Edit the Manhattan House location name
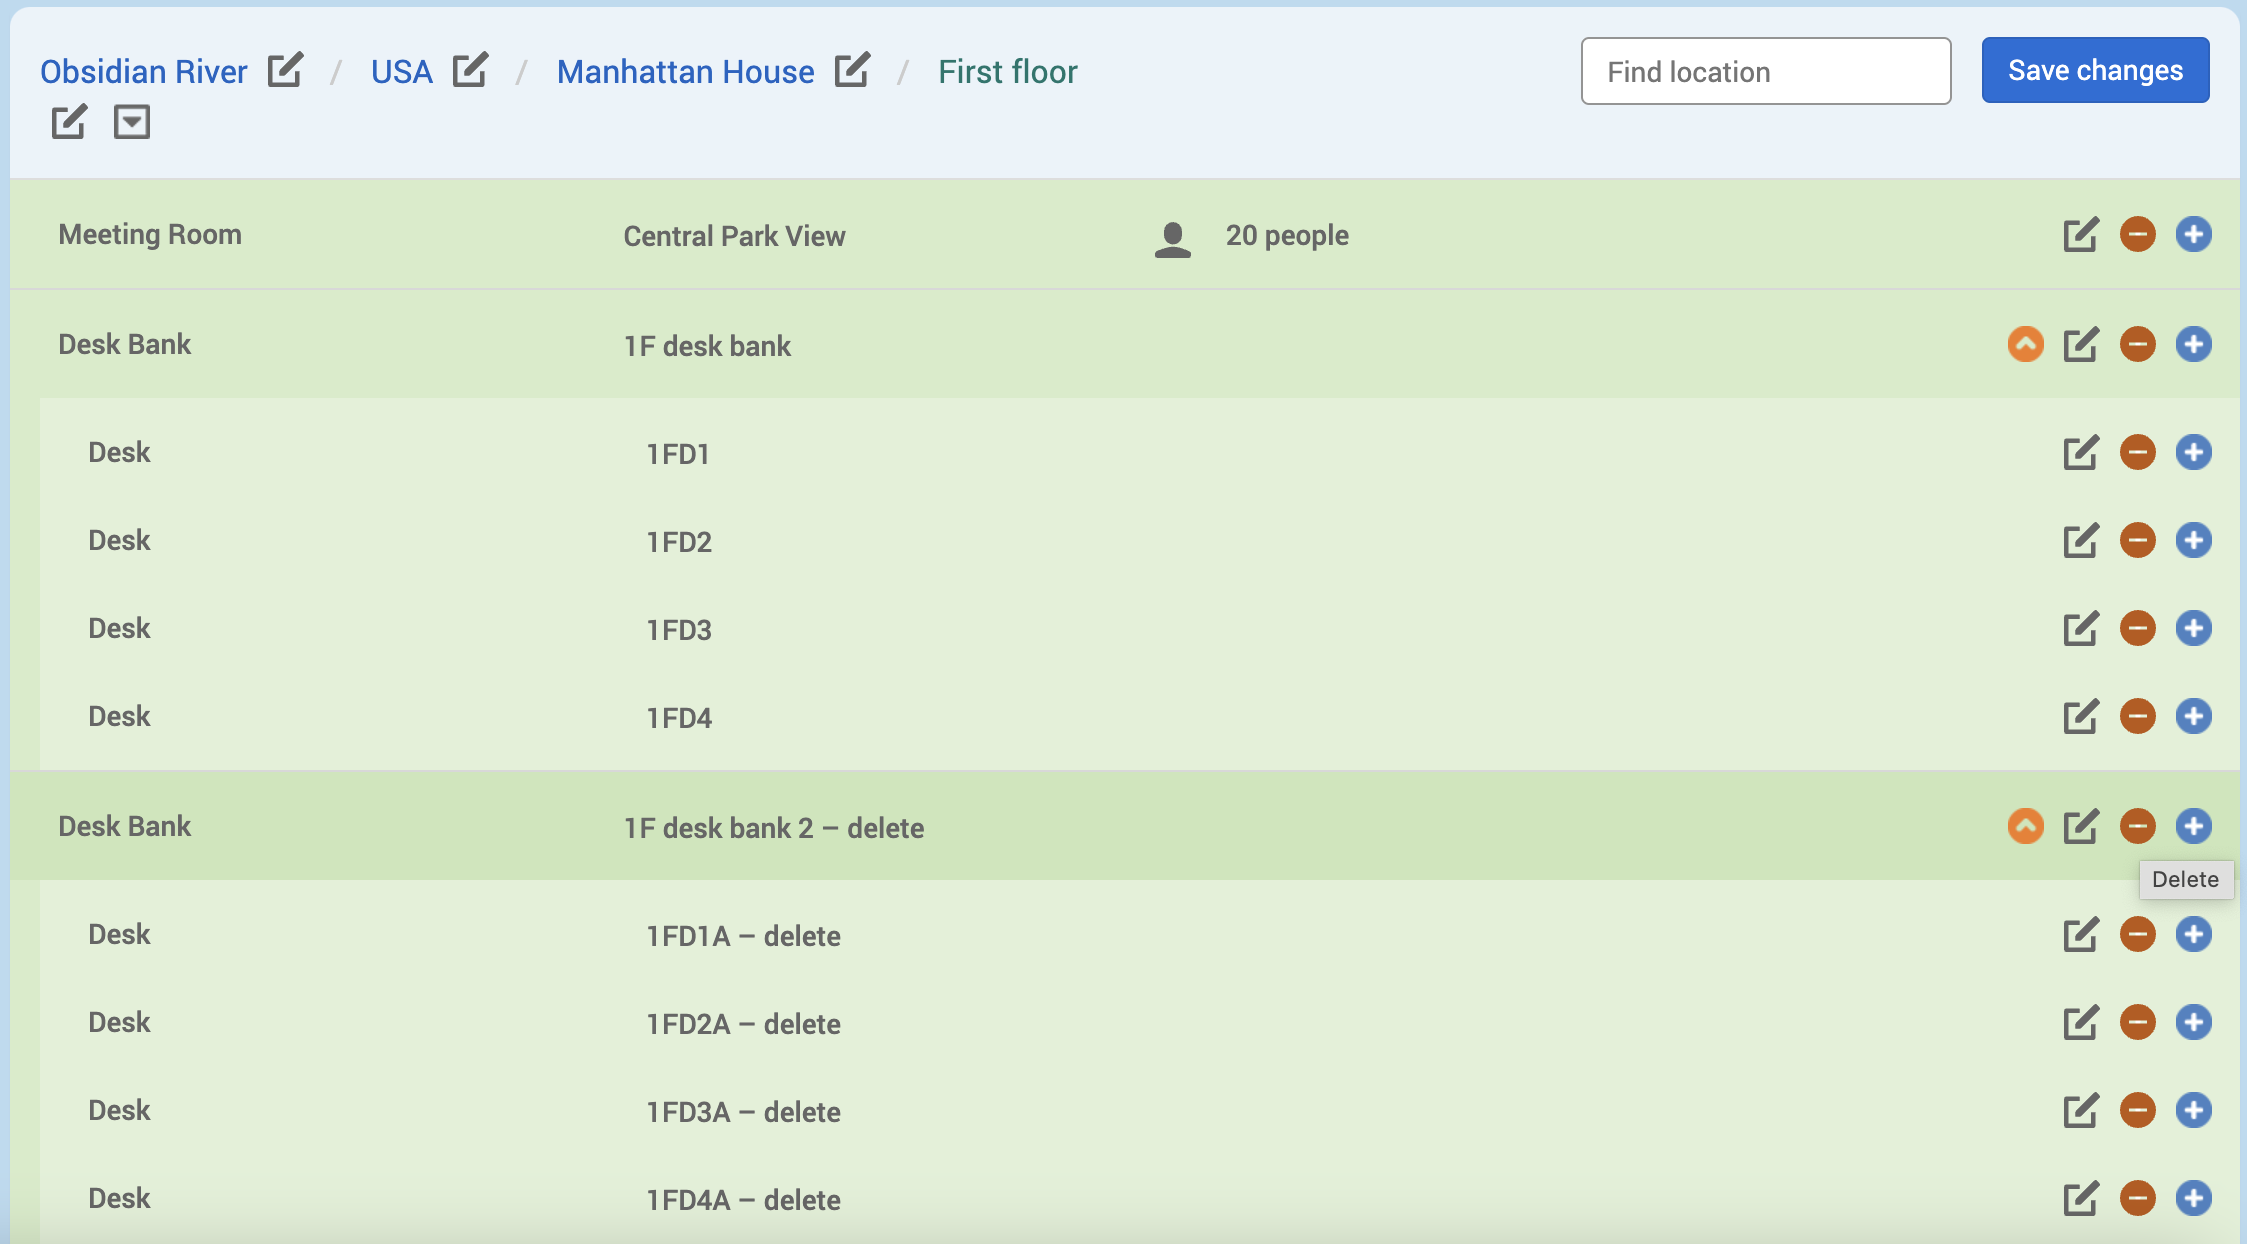Image resolution: width=2247 pixels, height=1244 pixels. 852,70
